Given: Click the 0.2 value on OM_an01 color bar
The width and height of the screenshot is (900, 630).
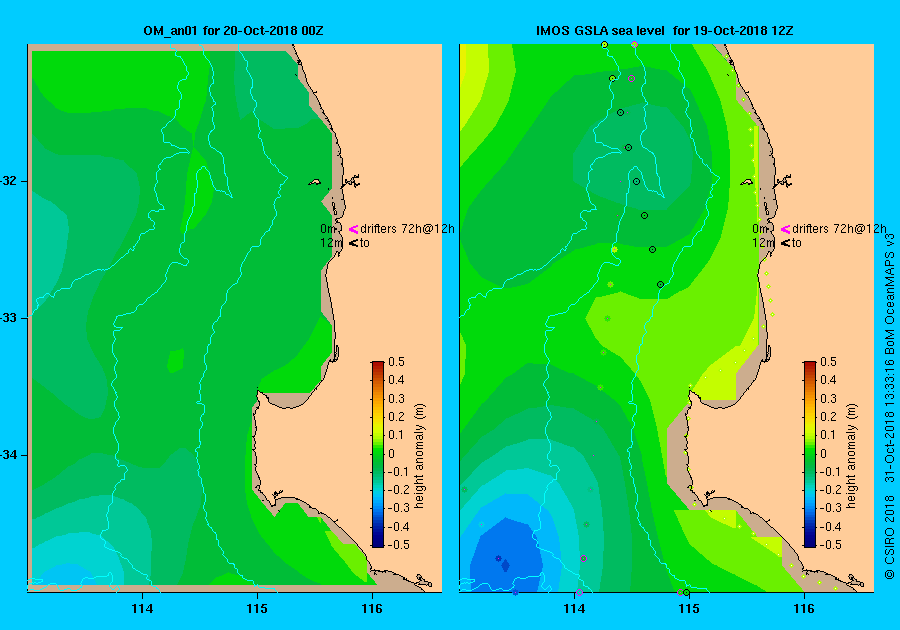Looking at the screenshot, I should pyautogui.click(x=397, y=417).
